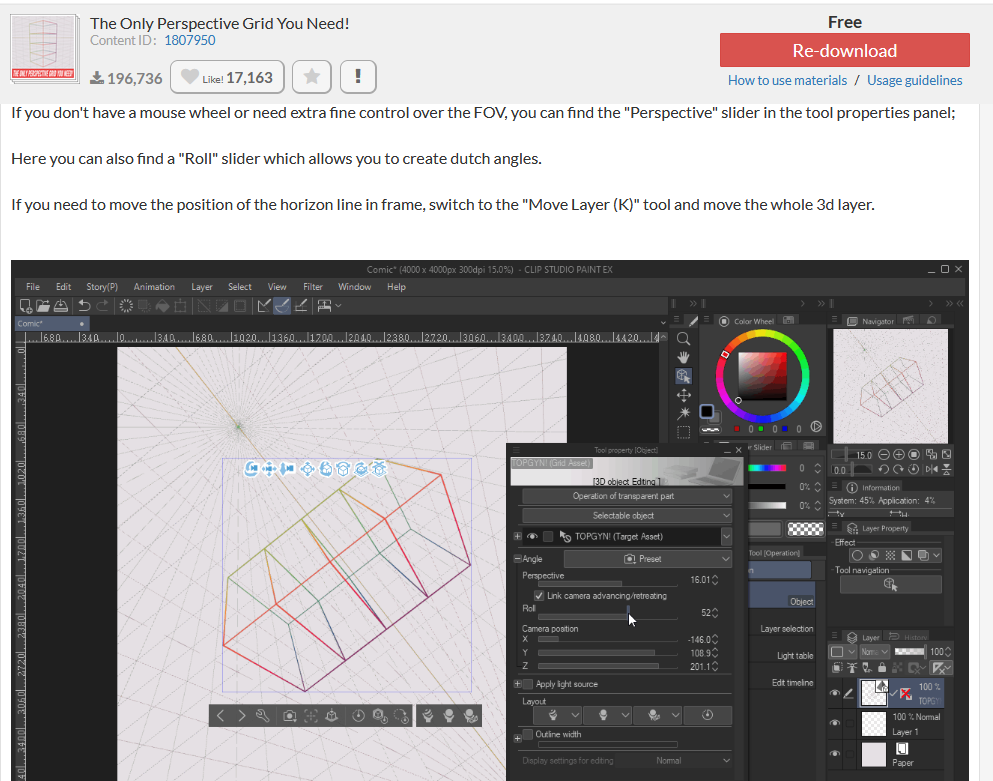
Task: Open the Filter menu
Action: (313, 287)
